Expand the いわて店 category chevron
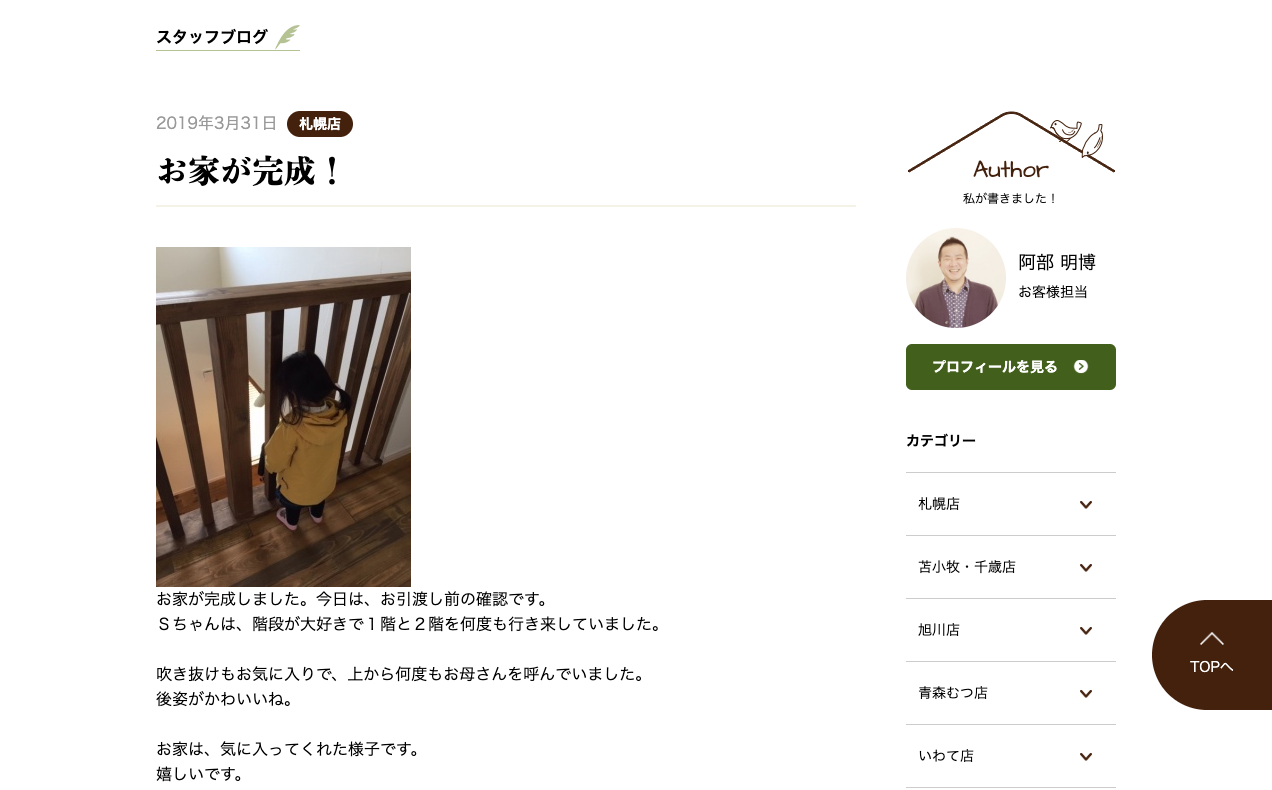This screenshot has height=790, width=1272. 1086,757
